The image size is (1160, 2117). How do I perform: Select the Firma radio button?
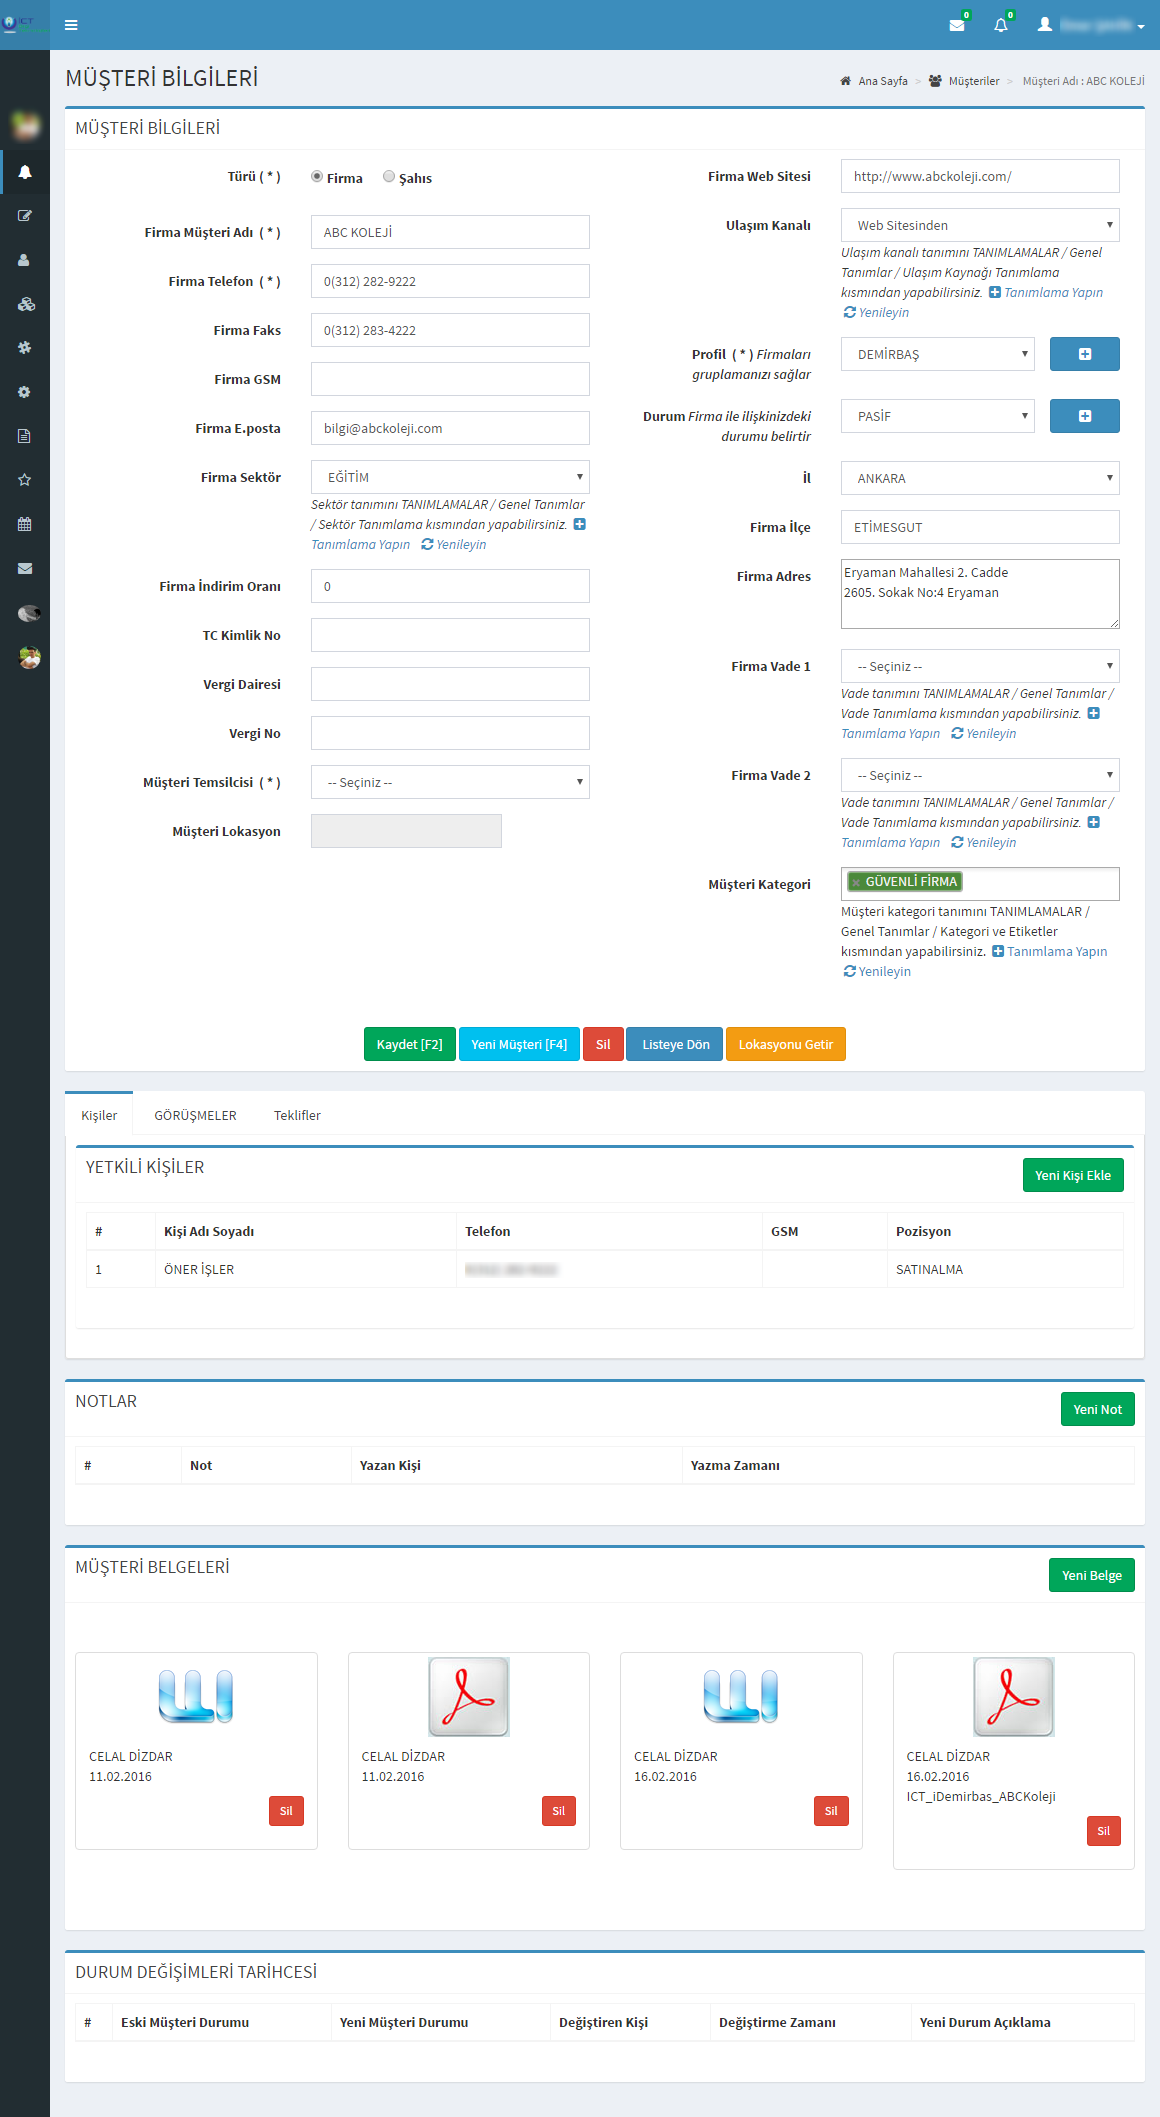317,177
